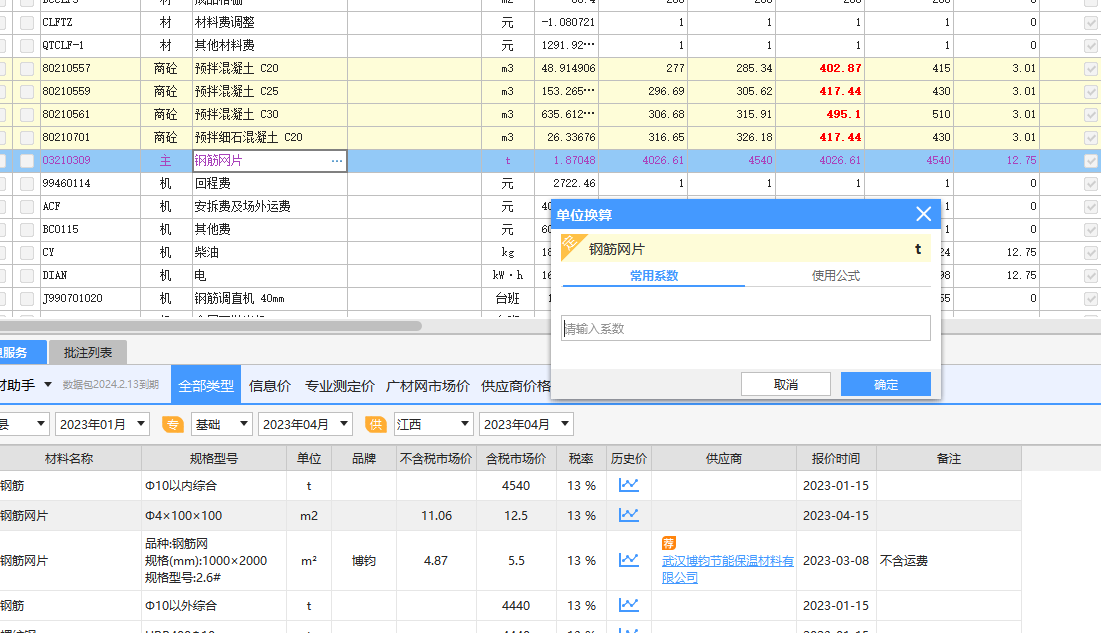This screenshot has width=1101, height=633.
Task: Select the 预拌细石混凝土 C20 name cell
Action: click(270, 138)
